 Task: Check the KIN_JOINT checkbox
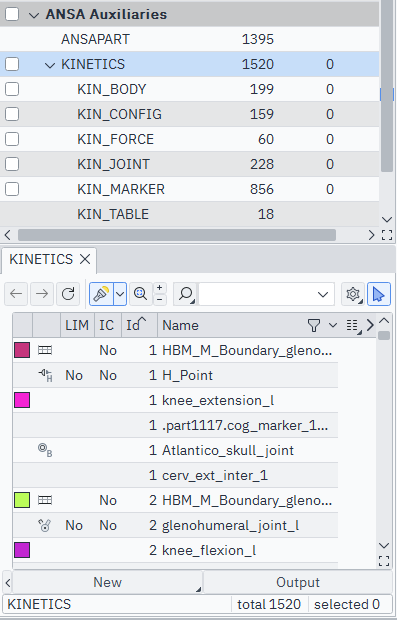pos(12,164)
